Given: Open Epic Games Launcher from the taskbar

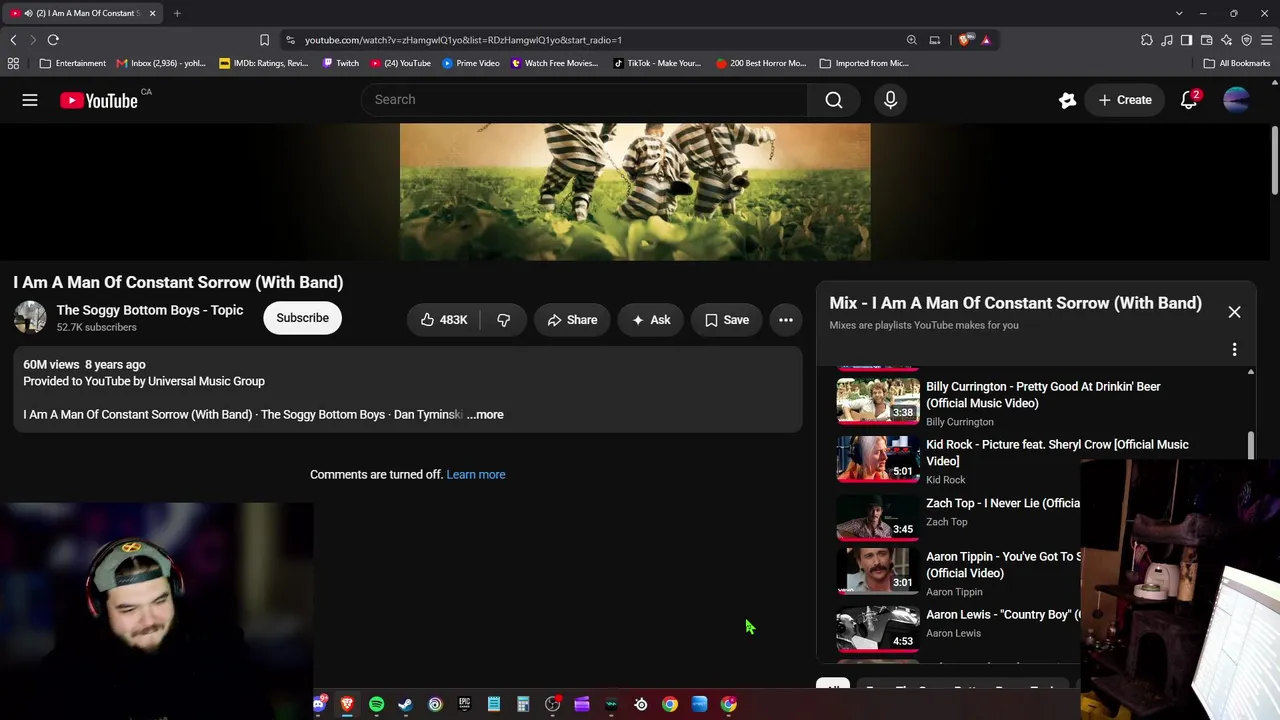Looking at the screenshot, I should [x=464, y=704].
